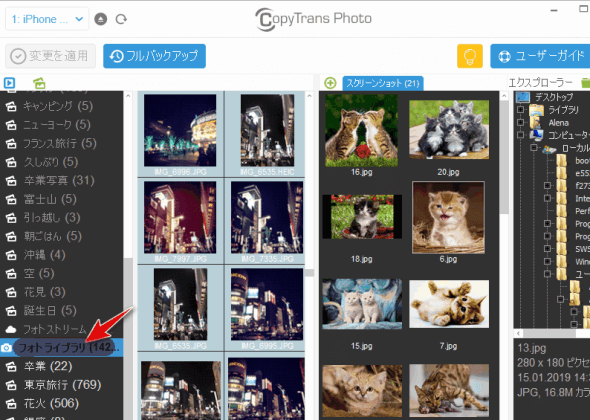Click the 13.jpg file name in info panel
Viewport: 590px width, 420px height.
click(x=532, y=348)
